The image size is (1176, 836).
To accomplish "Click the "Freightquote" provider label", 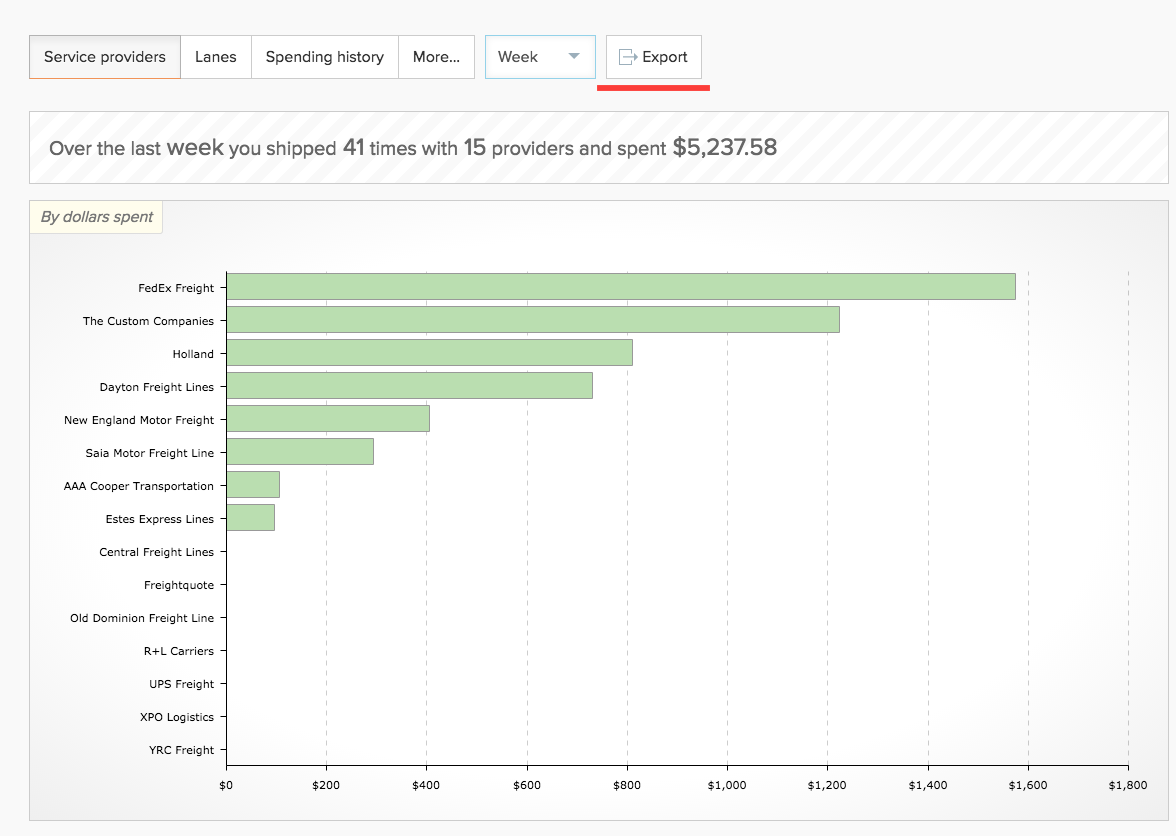I will point(179,585).
